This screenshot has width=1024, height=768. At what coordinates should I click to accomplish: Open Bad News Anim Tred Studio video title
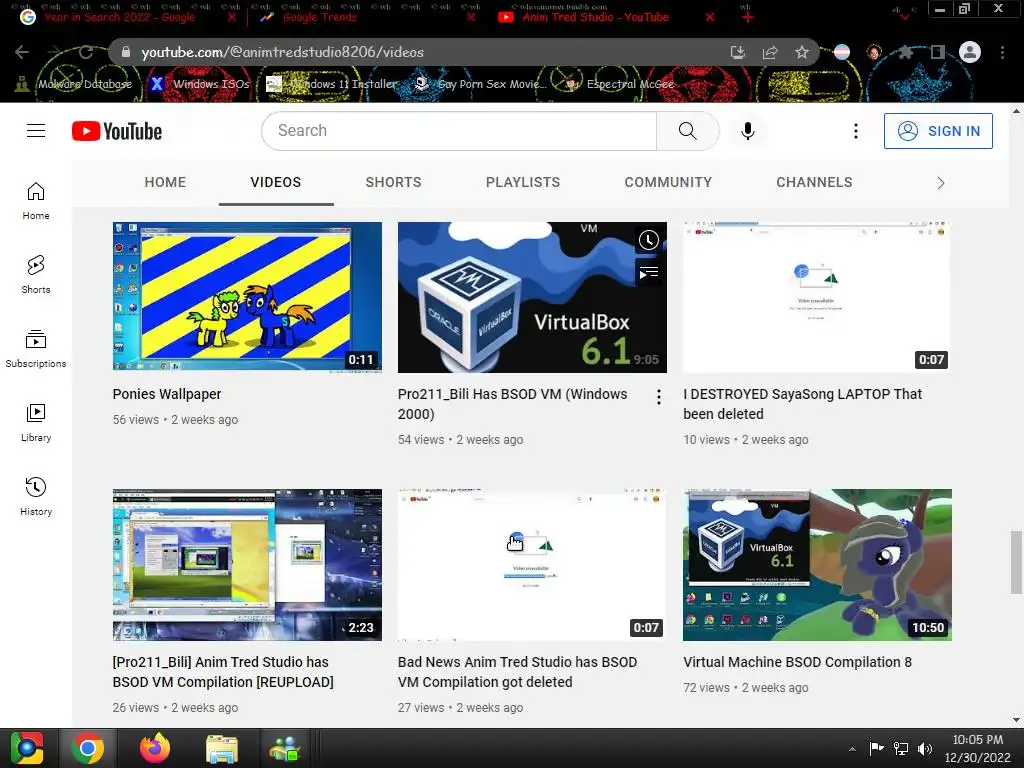pyautogui.click(x=517, y=671)
